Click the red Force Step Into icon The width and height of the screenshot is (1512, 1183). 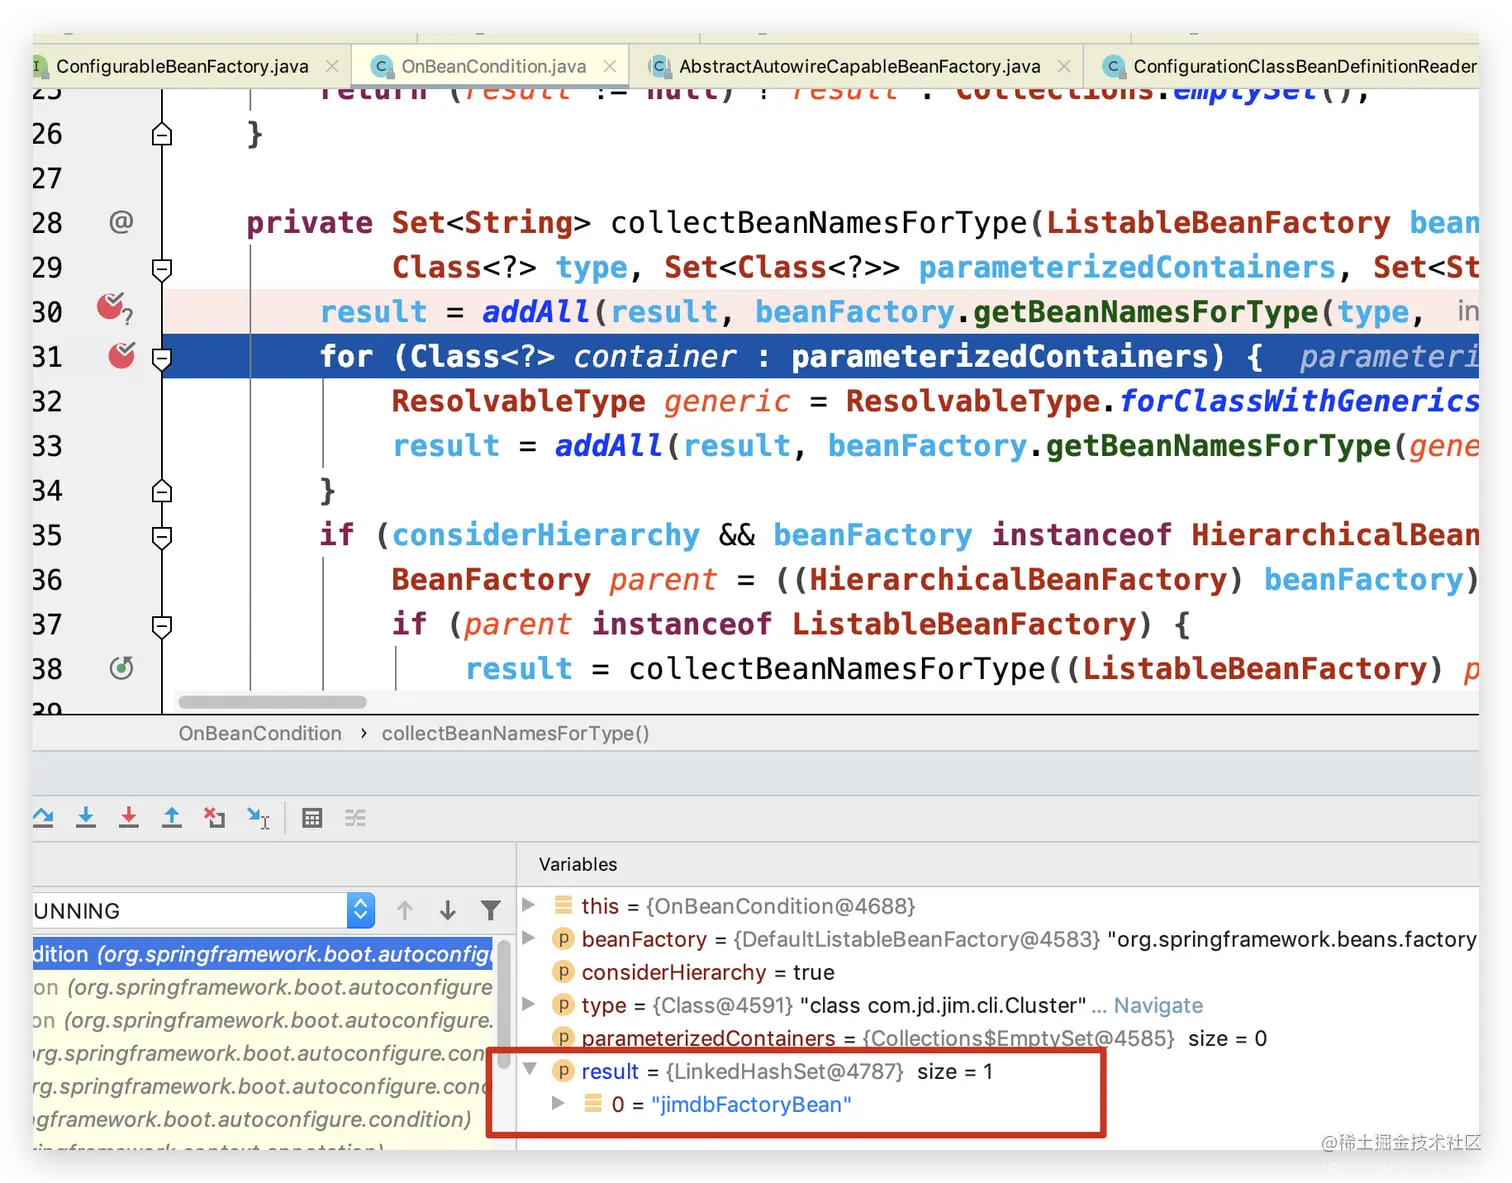click(x=129, y=818)
